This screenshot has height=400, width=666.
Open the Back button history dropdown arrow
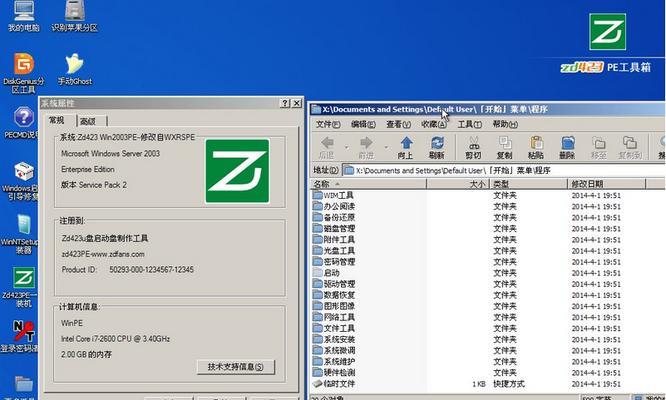coord(346,147)
